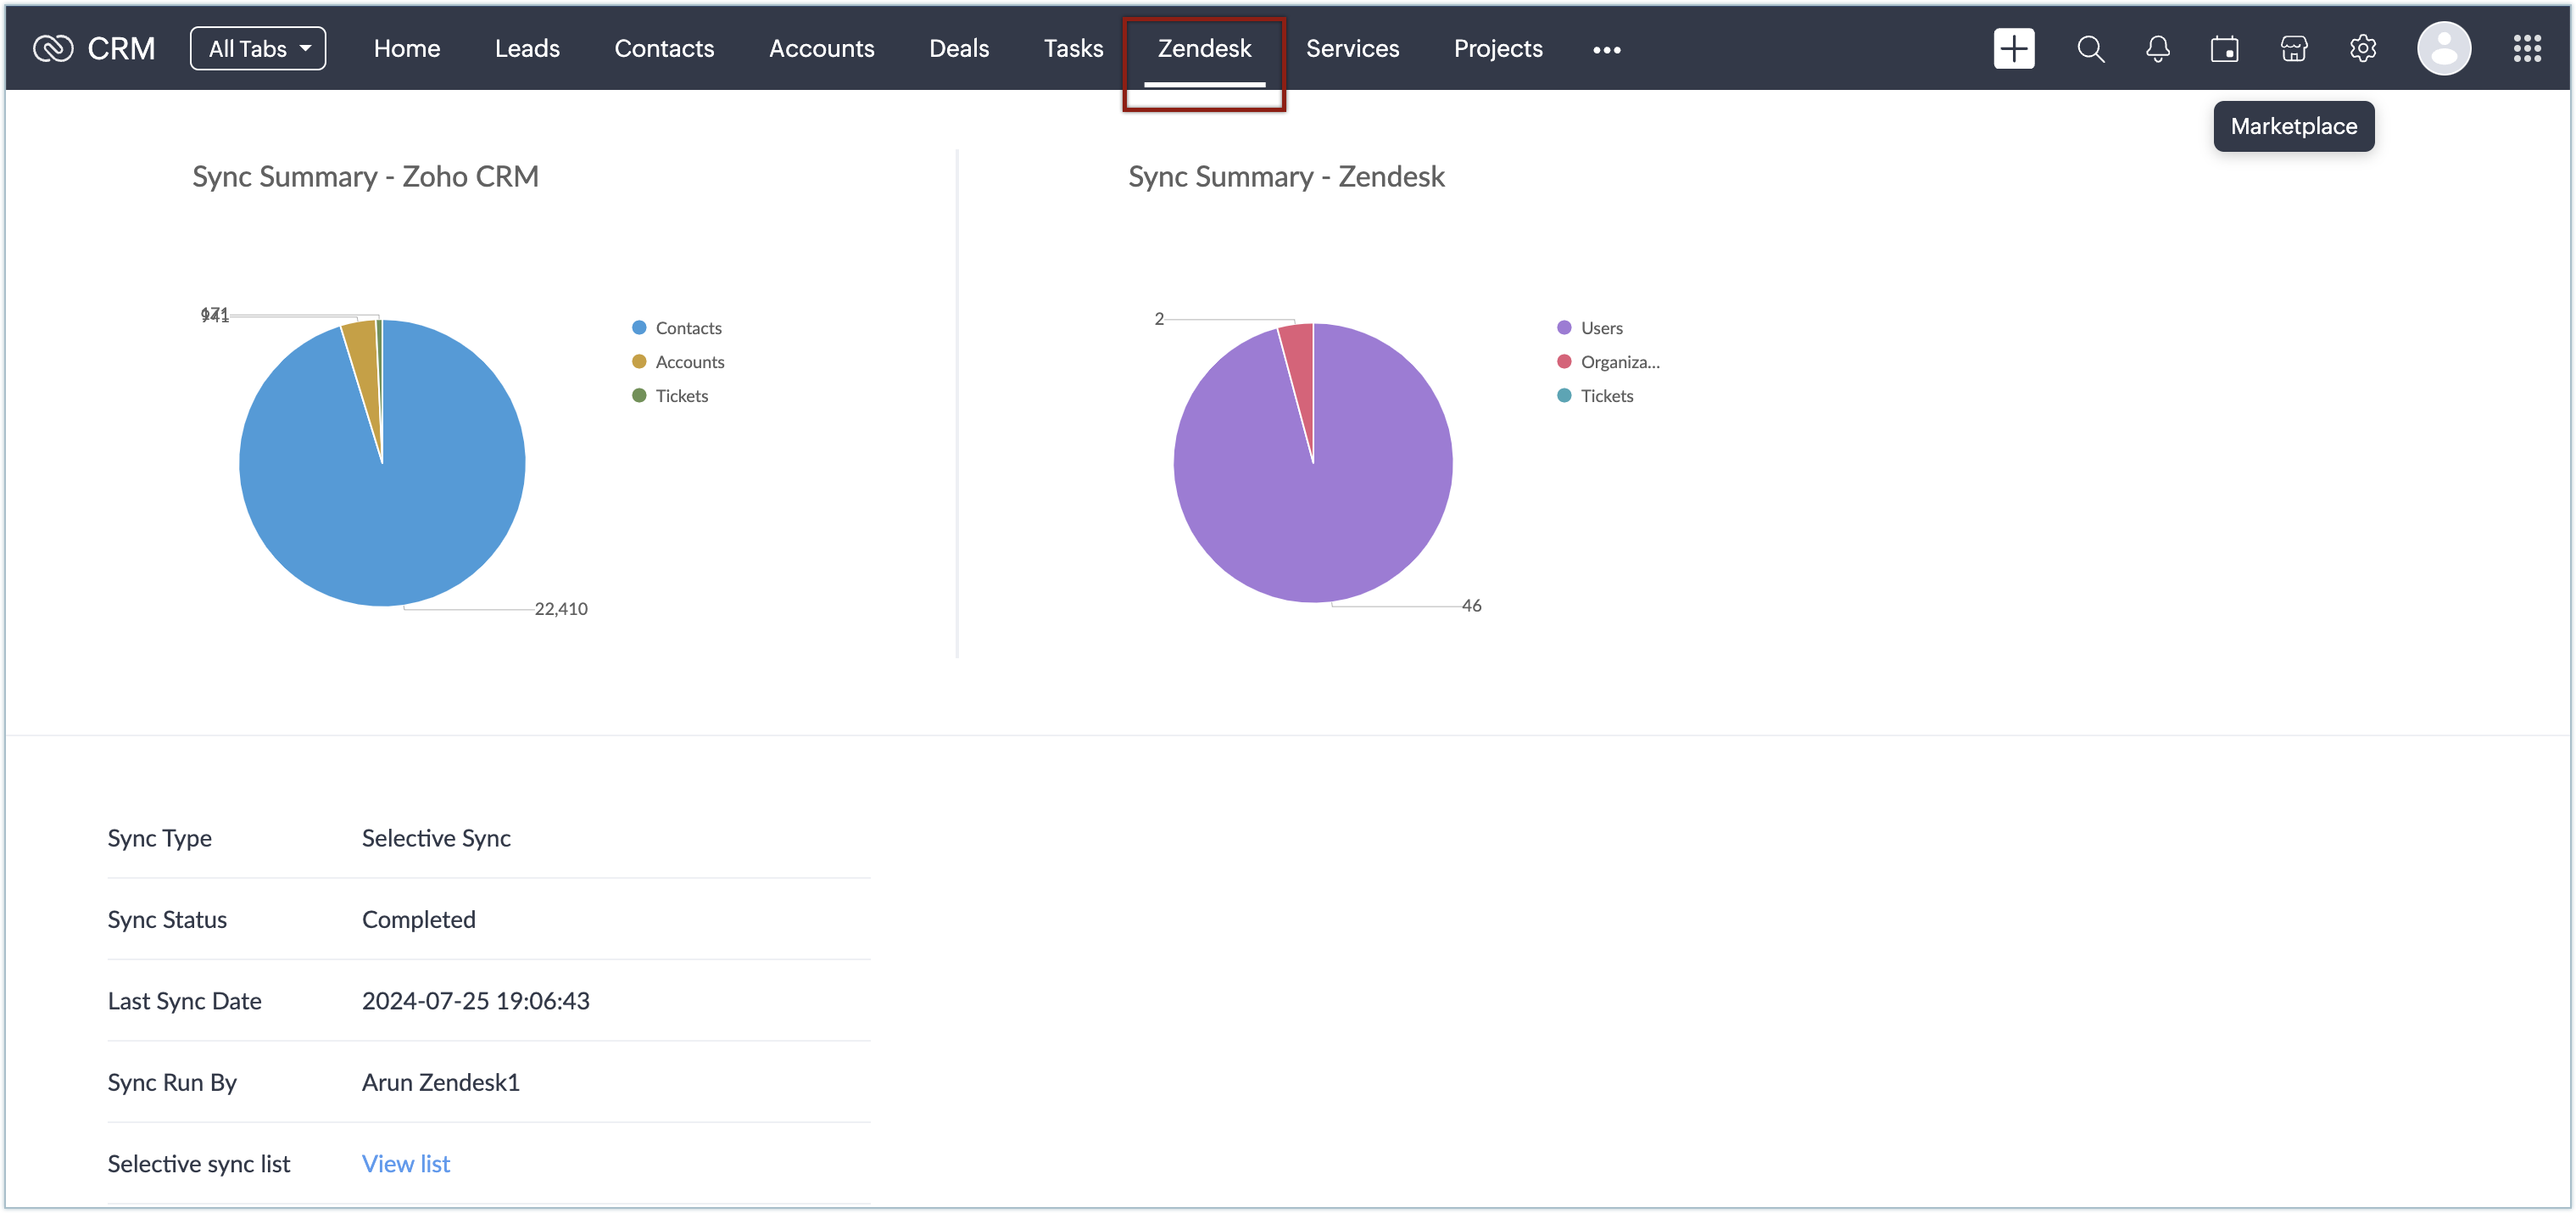The height and width of the screenshot is (1213, 2576).
Task: Toggle Organizations legend in Zendesk chart
Action: 1618,362
